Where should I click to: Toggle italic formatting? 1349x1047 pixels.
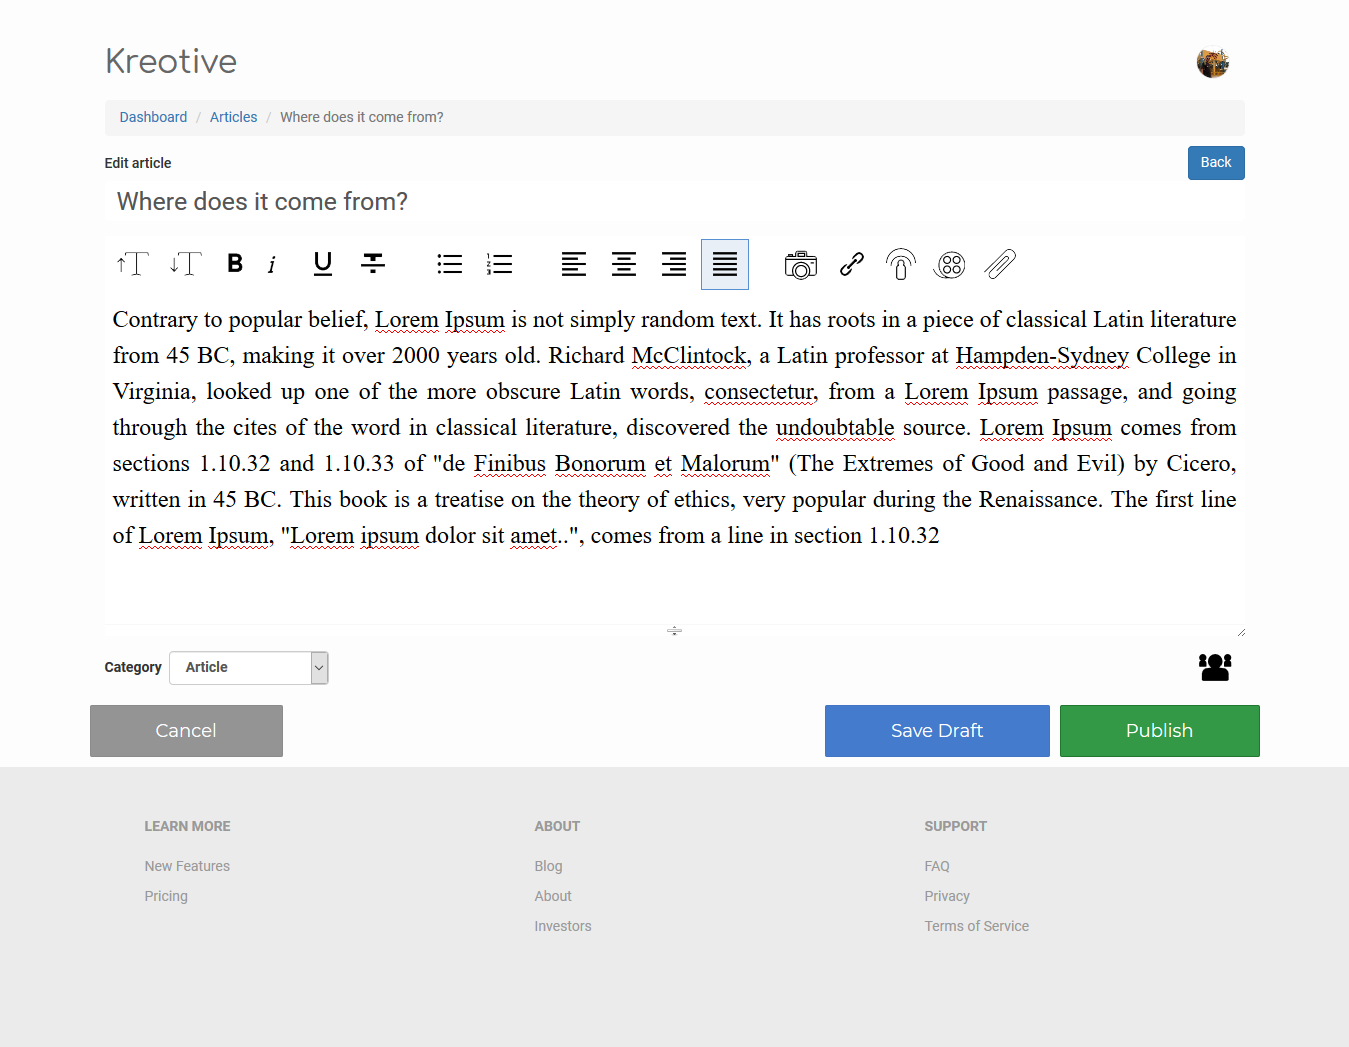[272, 264]
